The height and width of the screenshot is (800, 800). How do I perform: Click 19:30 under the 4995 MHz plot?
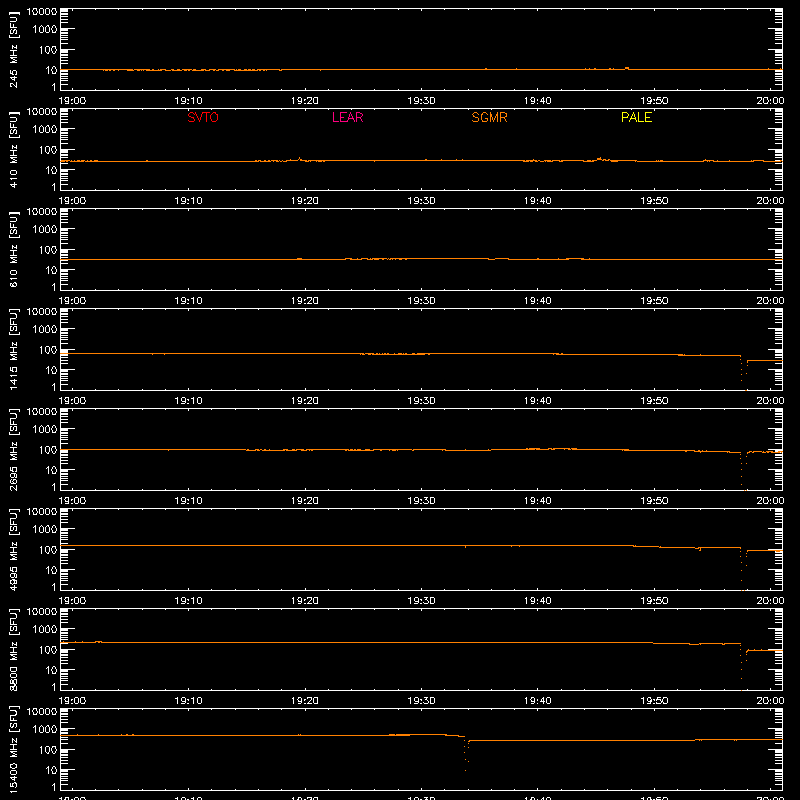(x=421, y=601)
